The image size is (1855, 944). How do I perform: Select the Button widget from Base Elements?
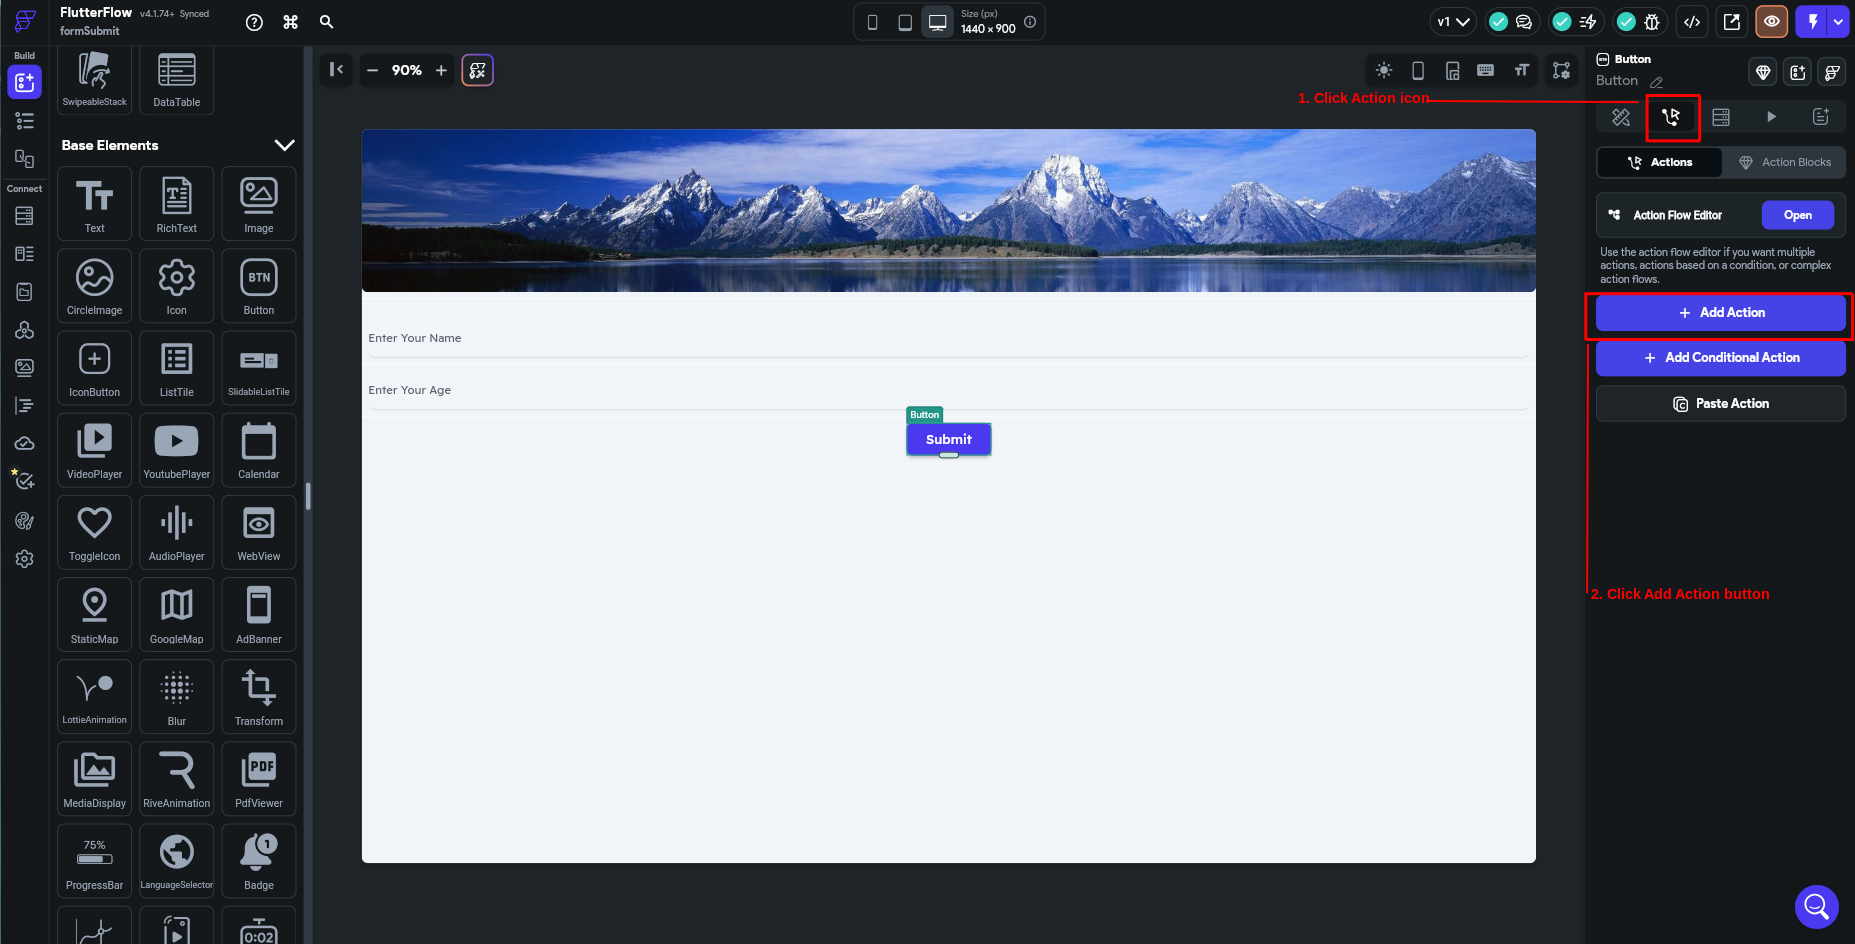[258, 286]
